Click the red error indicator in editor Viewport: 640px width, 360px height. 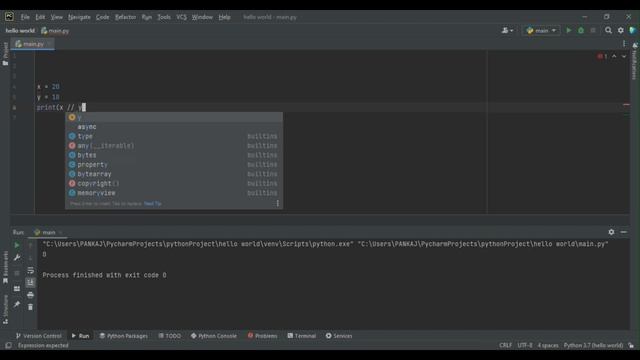point(602,56)
